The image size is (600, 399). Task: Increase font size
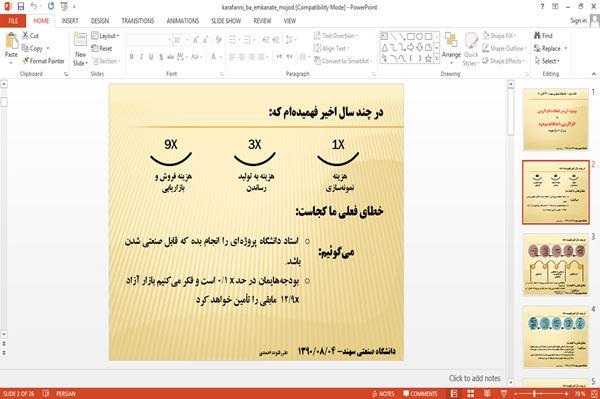pos(196,40)
